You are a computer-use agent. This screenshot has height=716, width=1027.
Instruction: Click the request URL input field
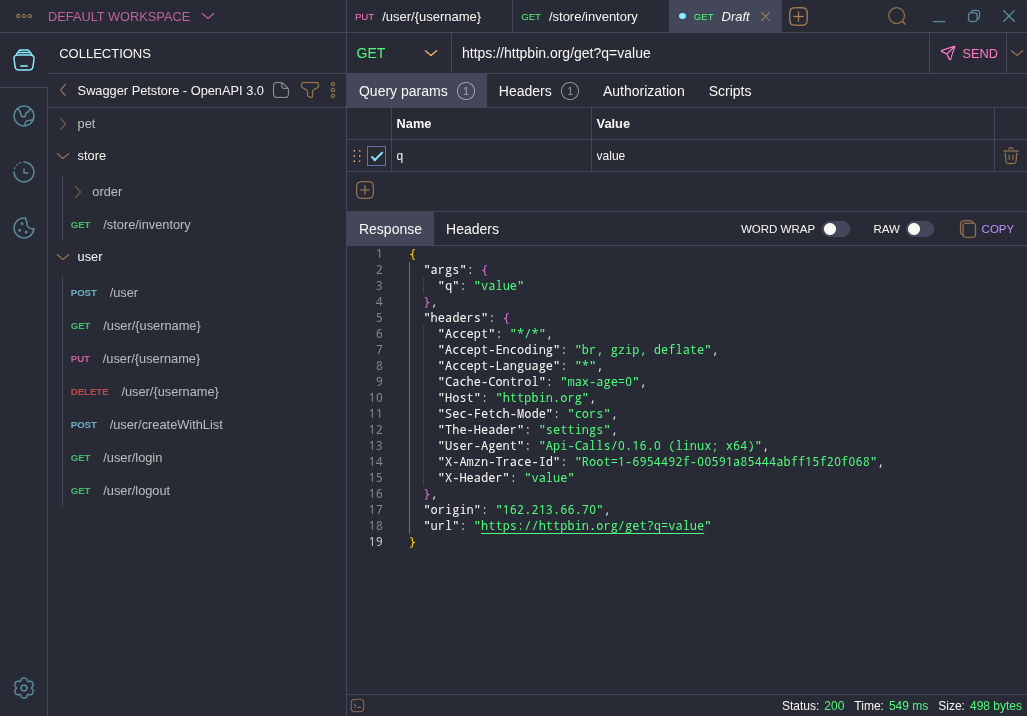[690, 53]
